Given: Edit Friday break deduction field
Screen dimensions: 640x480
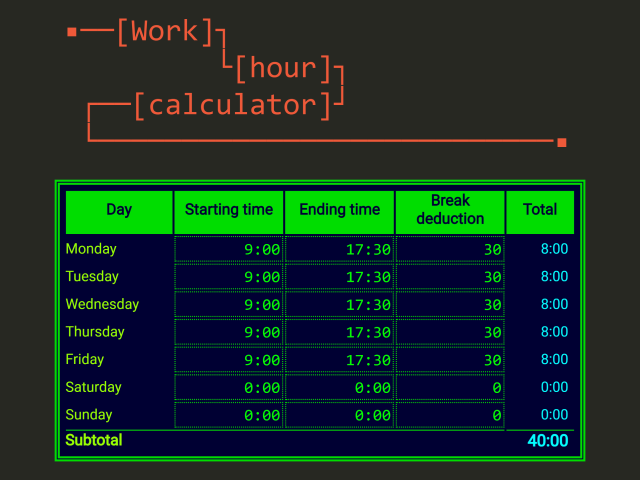Looking at the screenshot, I should point(450,360).
